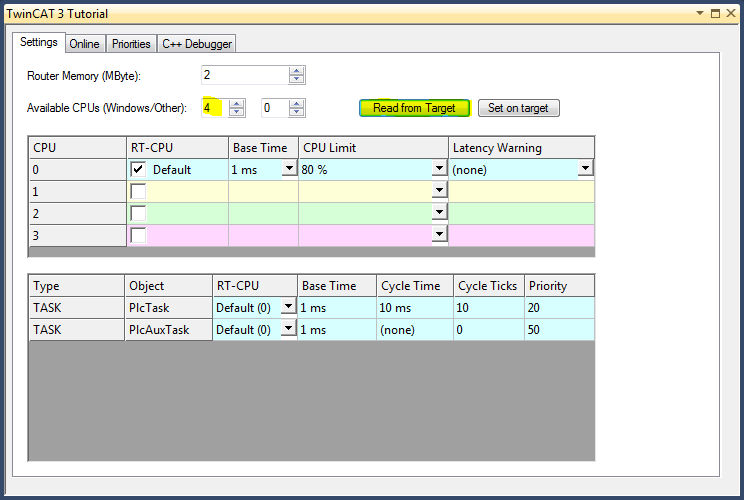This screenshot has width=744, height=500.
Task: Close the TwinCAT 3 Tutorial panel
Action: pyautogui.click(x=731, y=13)
